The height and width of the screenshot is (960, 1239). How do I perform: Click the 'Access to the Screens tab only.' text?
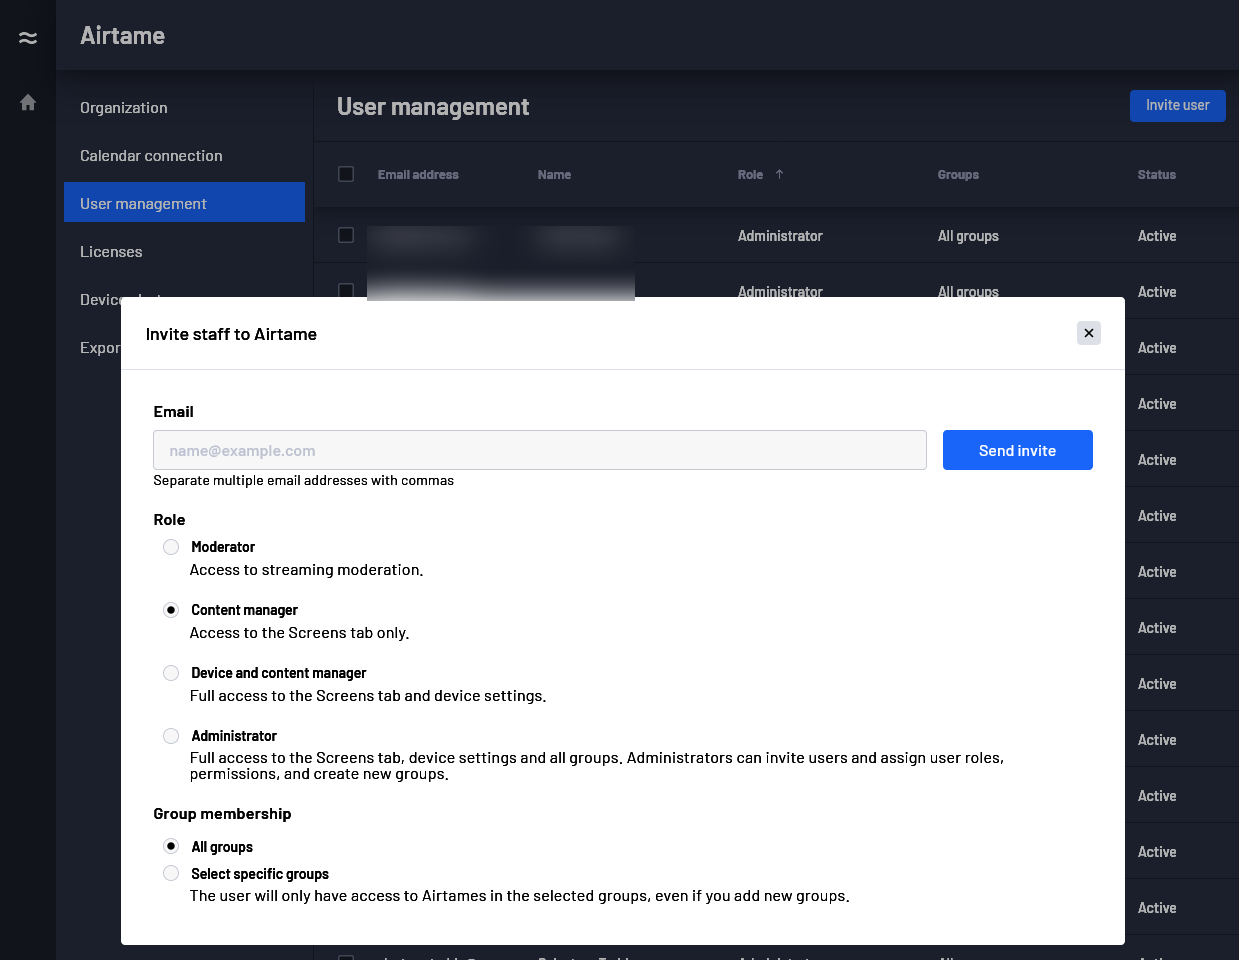point(299,633)
